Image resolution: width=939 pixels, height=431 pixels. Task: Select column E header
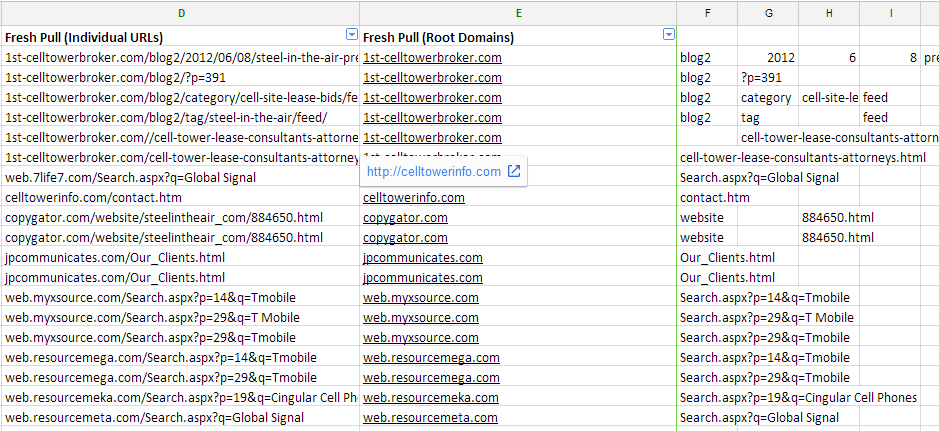point(519,13)
